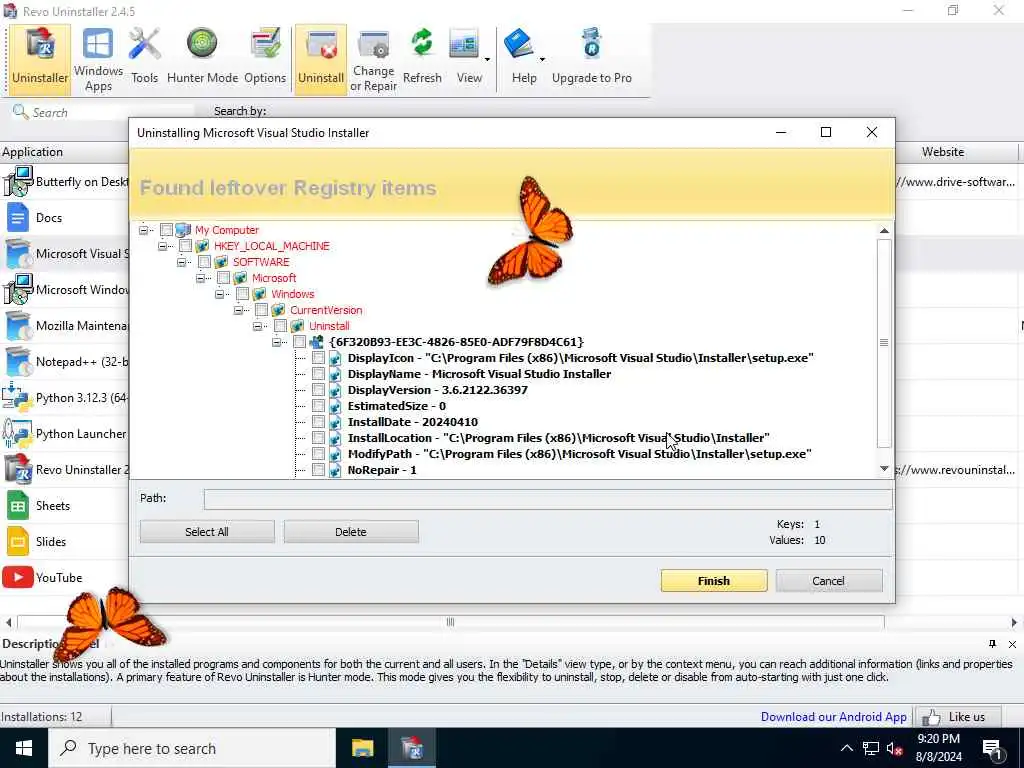1024x768 pixels.
Task: Collapse the CurrentVersion tree node
Action: coord(238,310)
